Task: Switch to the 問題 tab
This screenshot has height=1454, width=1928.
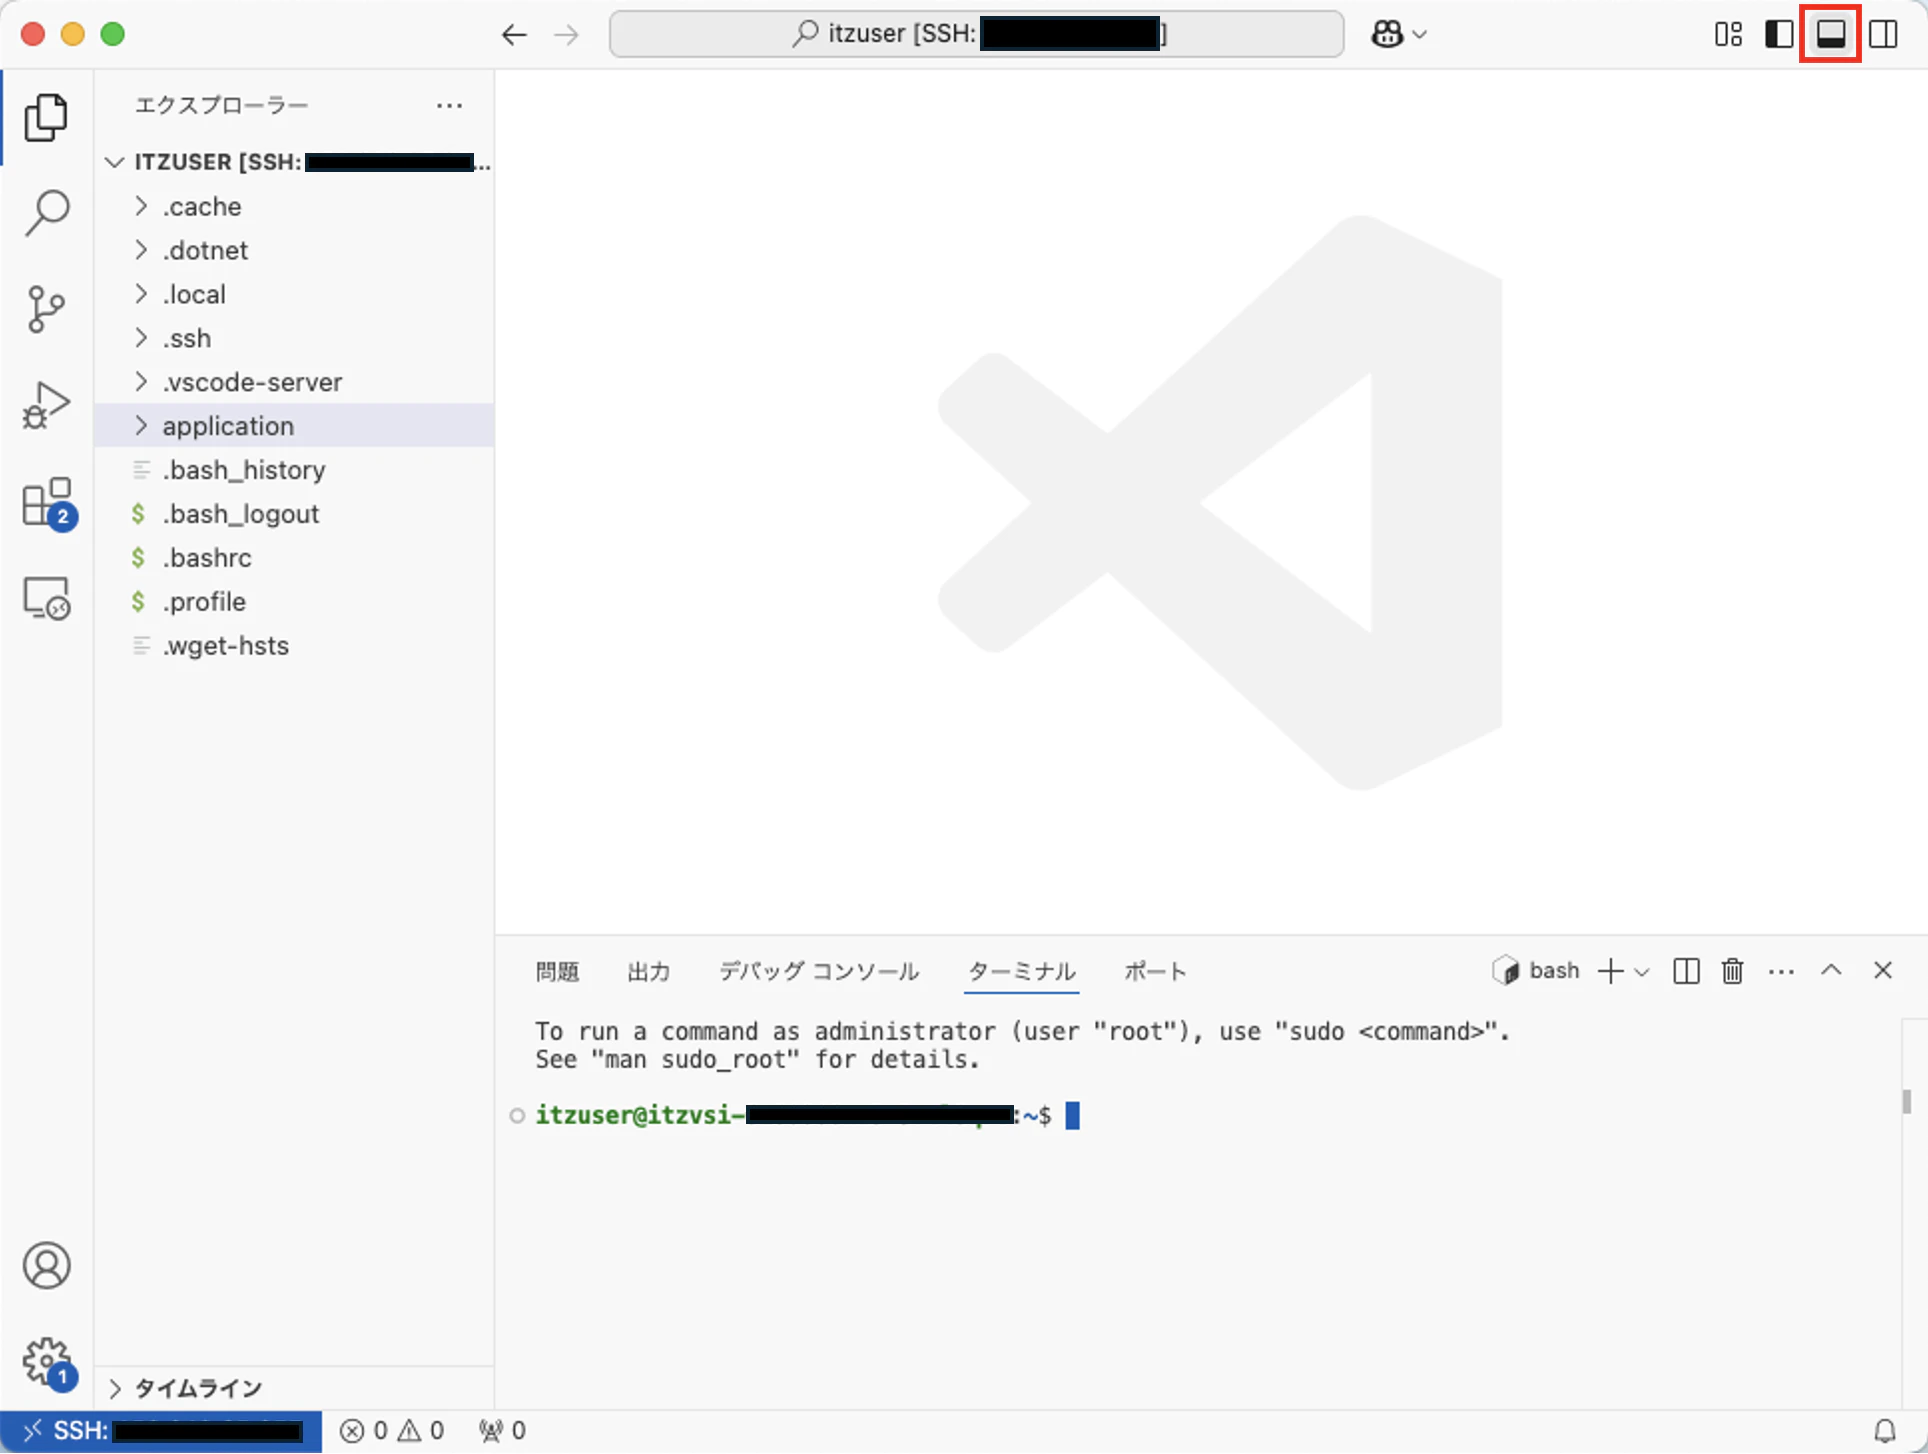Action: coord(557,971)
